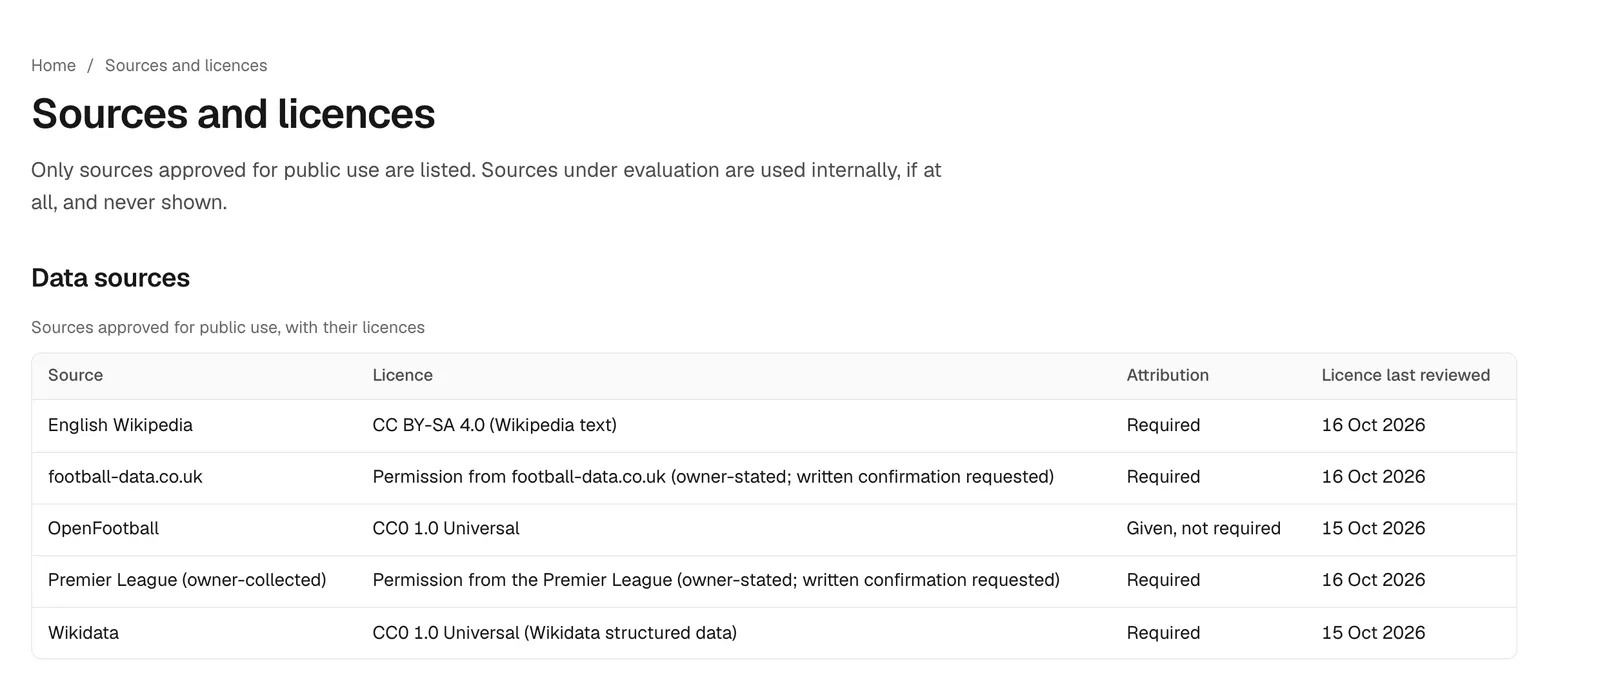Image resolution: width=1600 pixels, height=697 pixels.
Task: Select the "football-data.co.uk" source cell
Action: [x=125, y=477]
